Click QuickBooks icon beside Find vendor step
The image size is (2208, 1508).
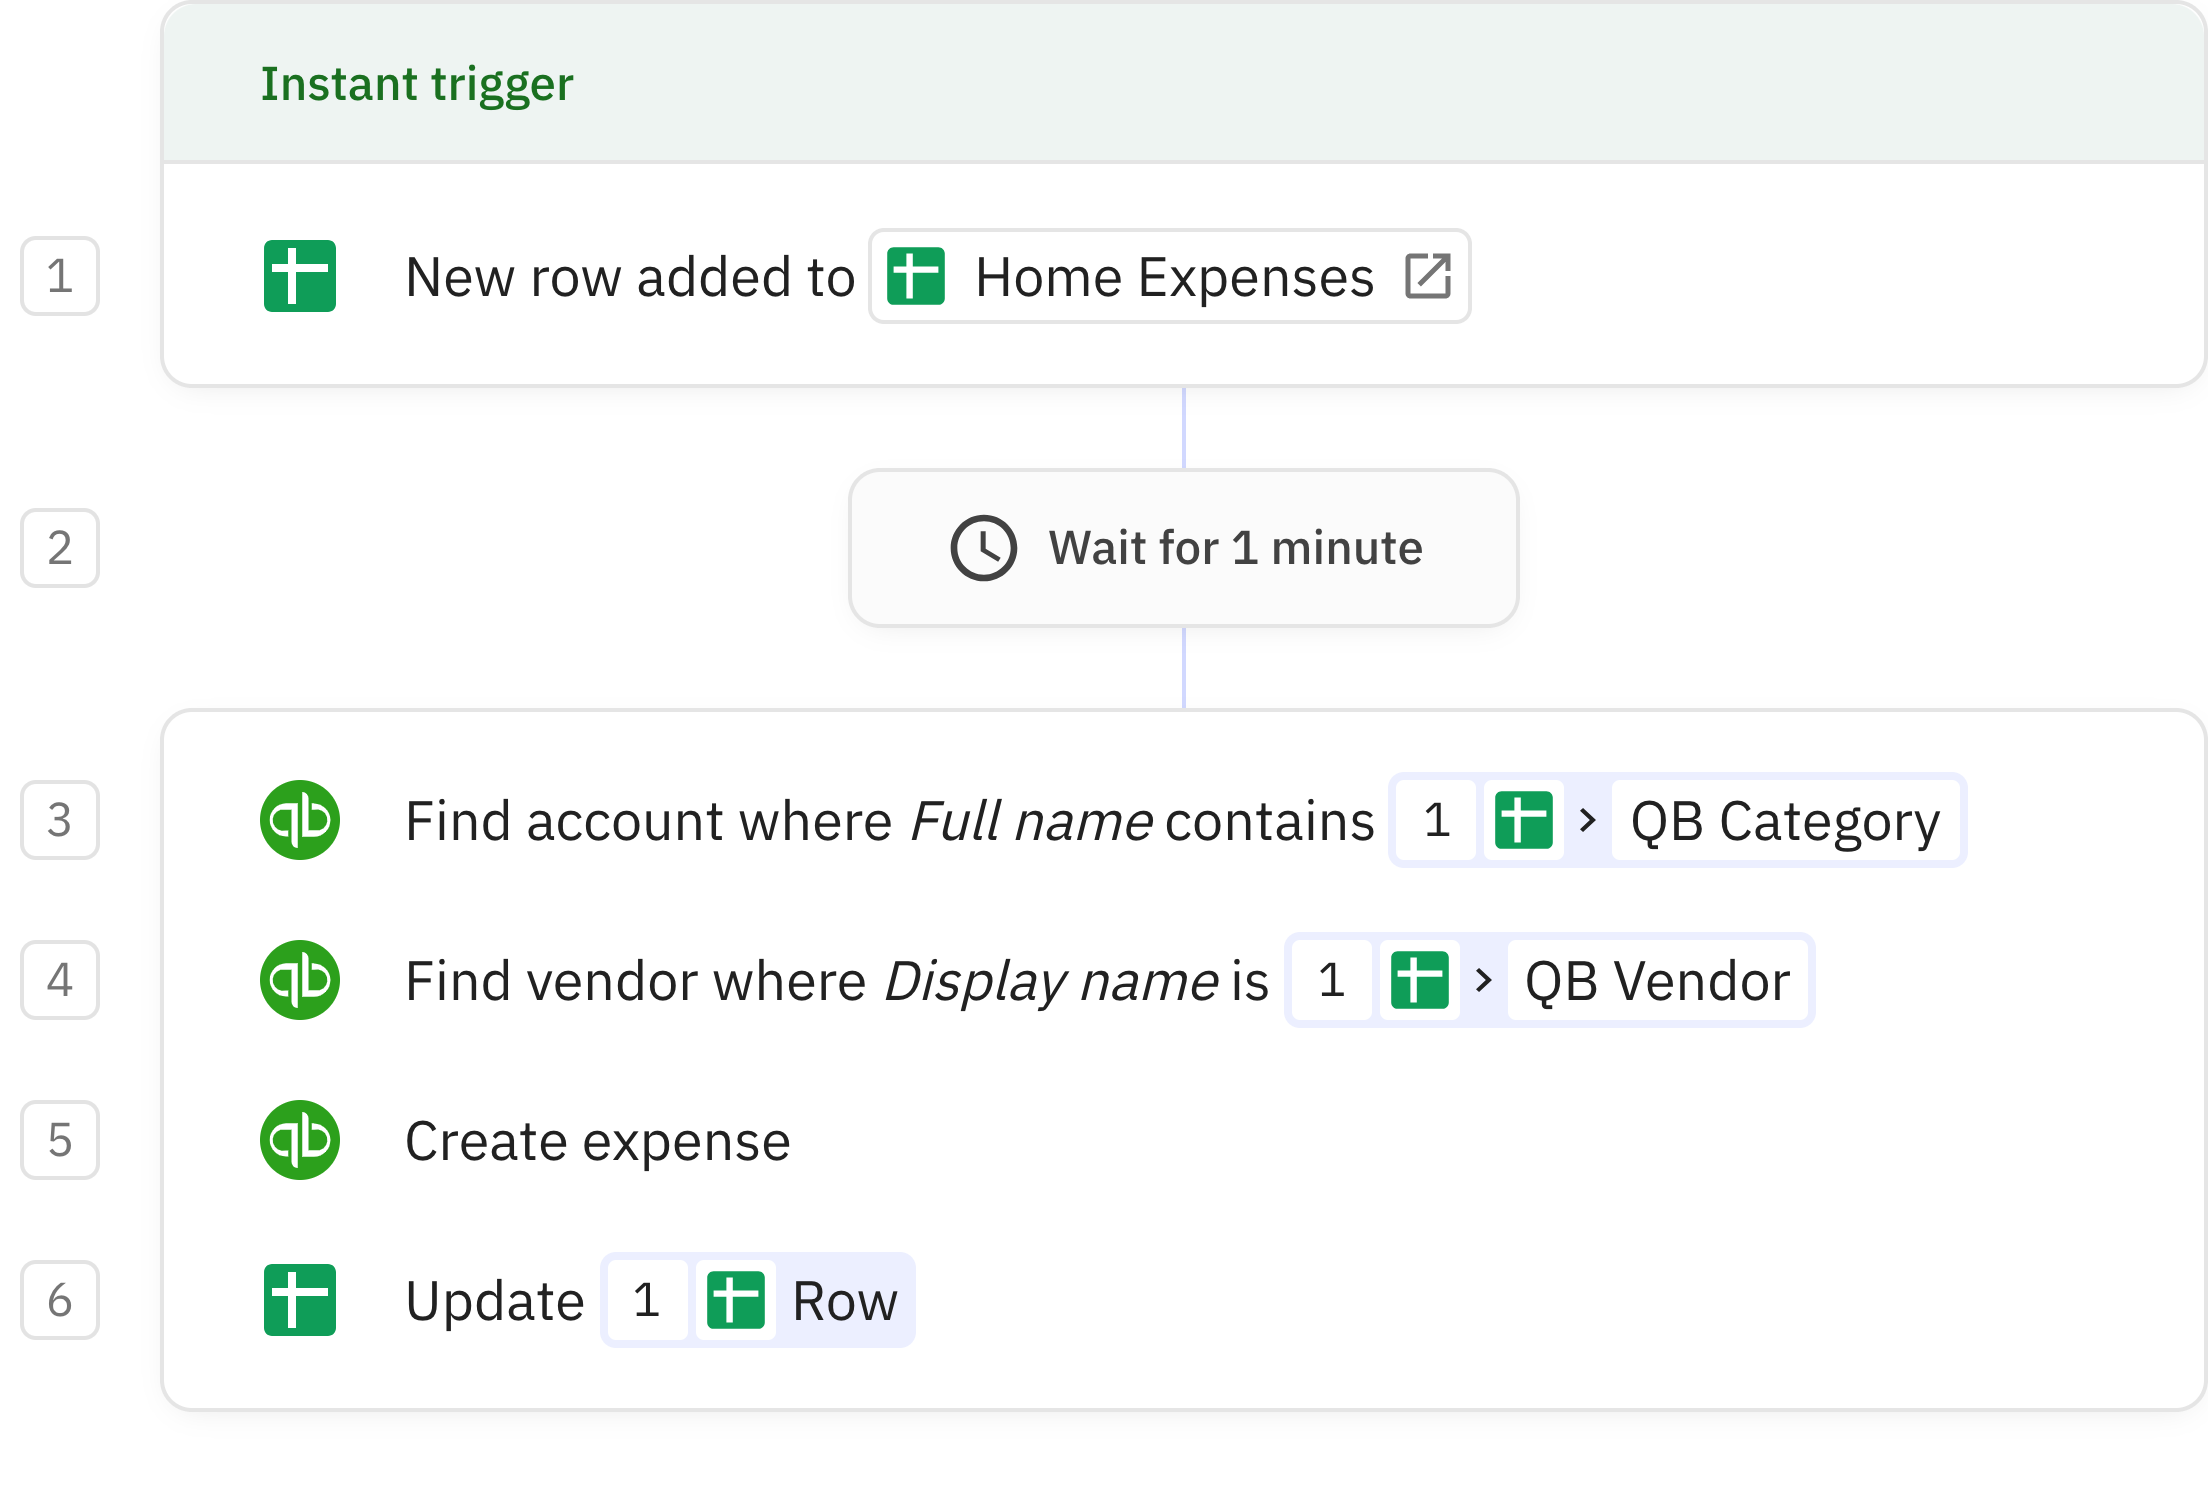click(x=299, y=980)
